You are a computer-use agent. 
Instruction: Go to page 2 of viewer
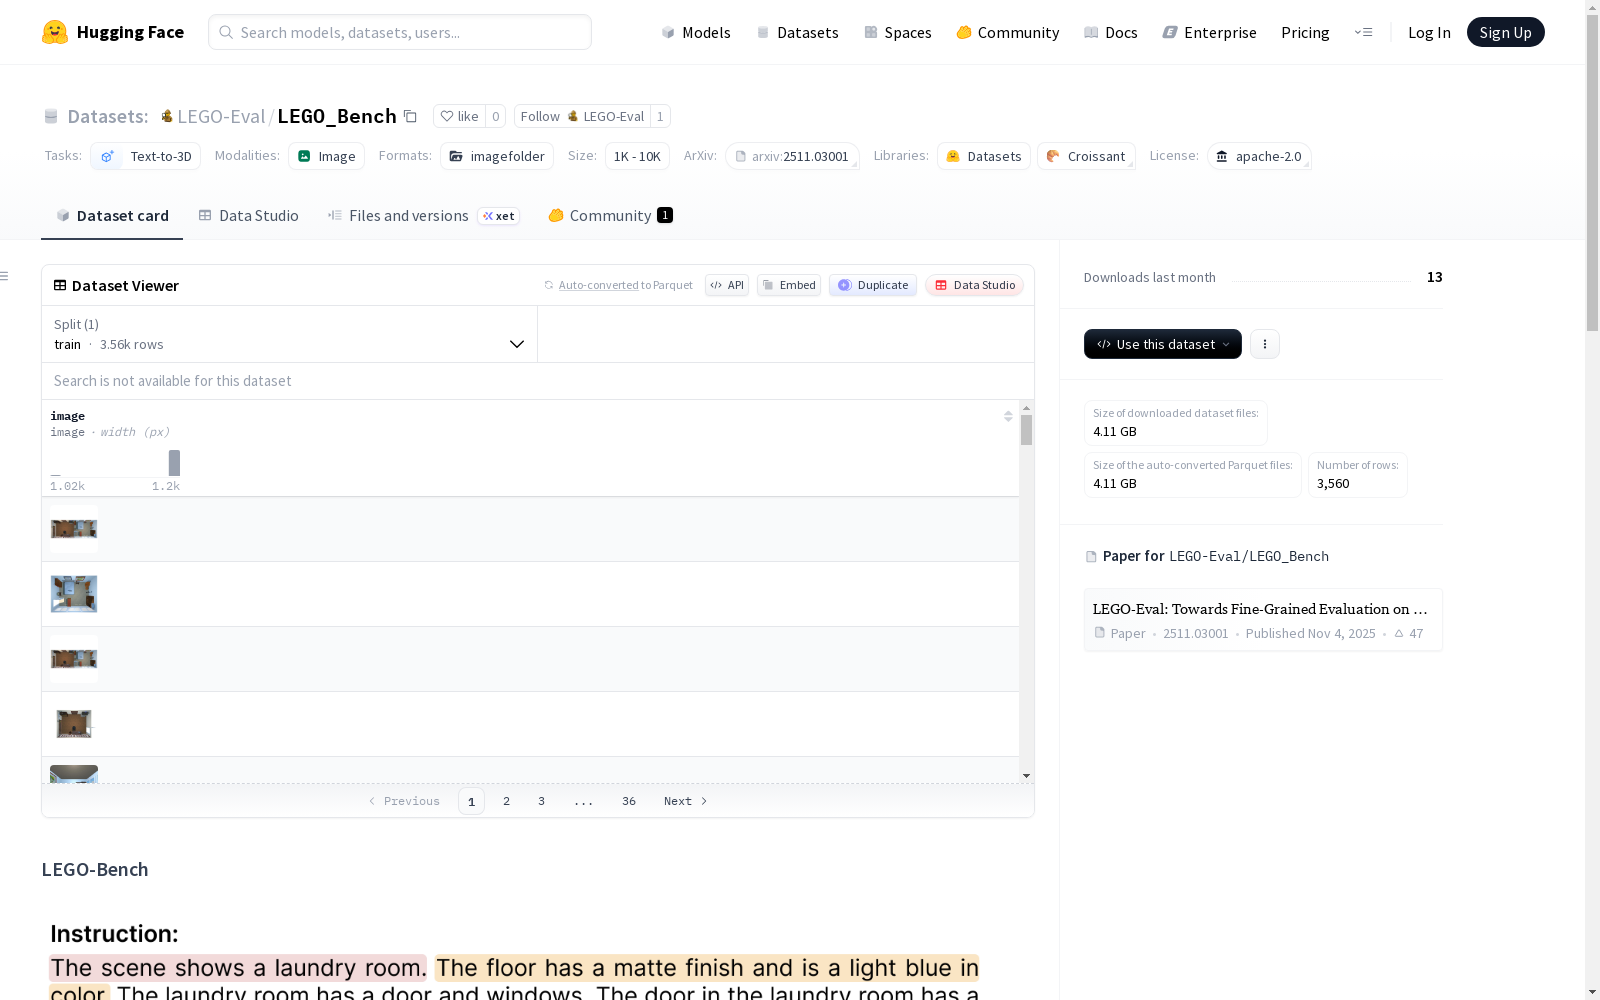pos(507,801)
